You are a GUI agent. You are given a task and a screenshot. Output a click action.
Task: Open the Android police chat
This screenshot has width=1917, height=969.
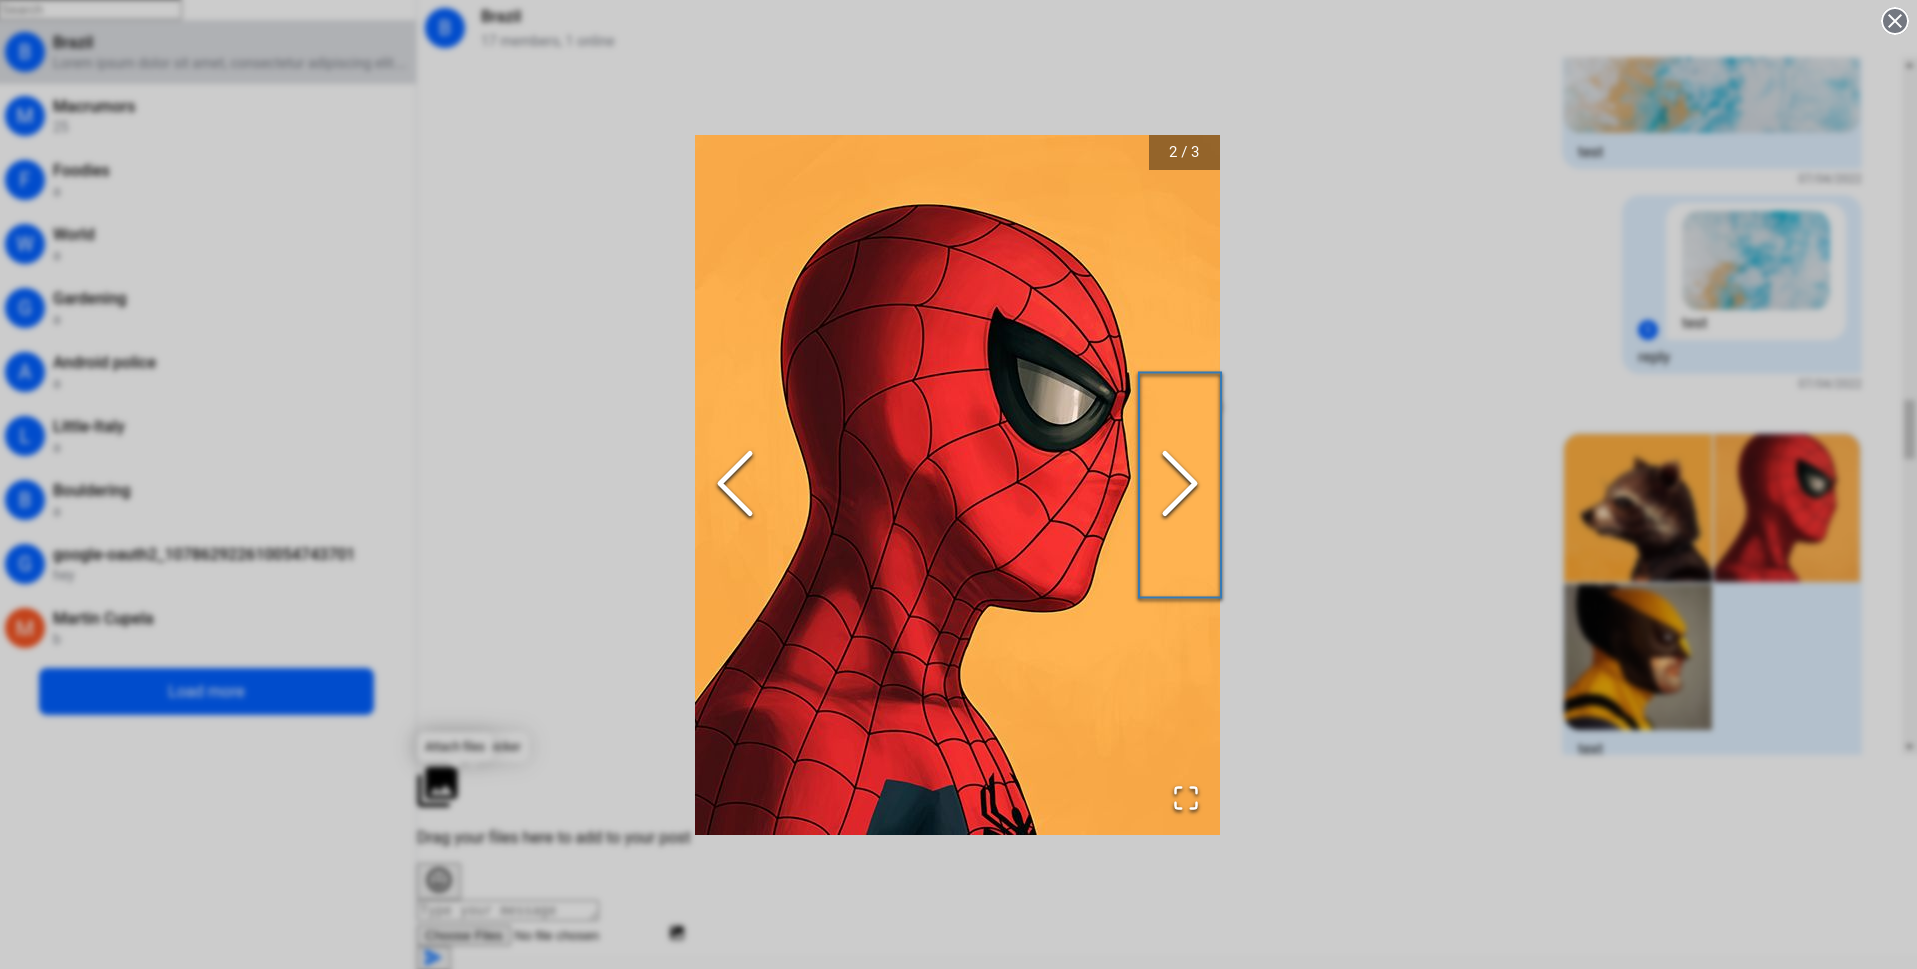click(207, 372)
